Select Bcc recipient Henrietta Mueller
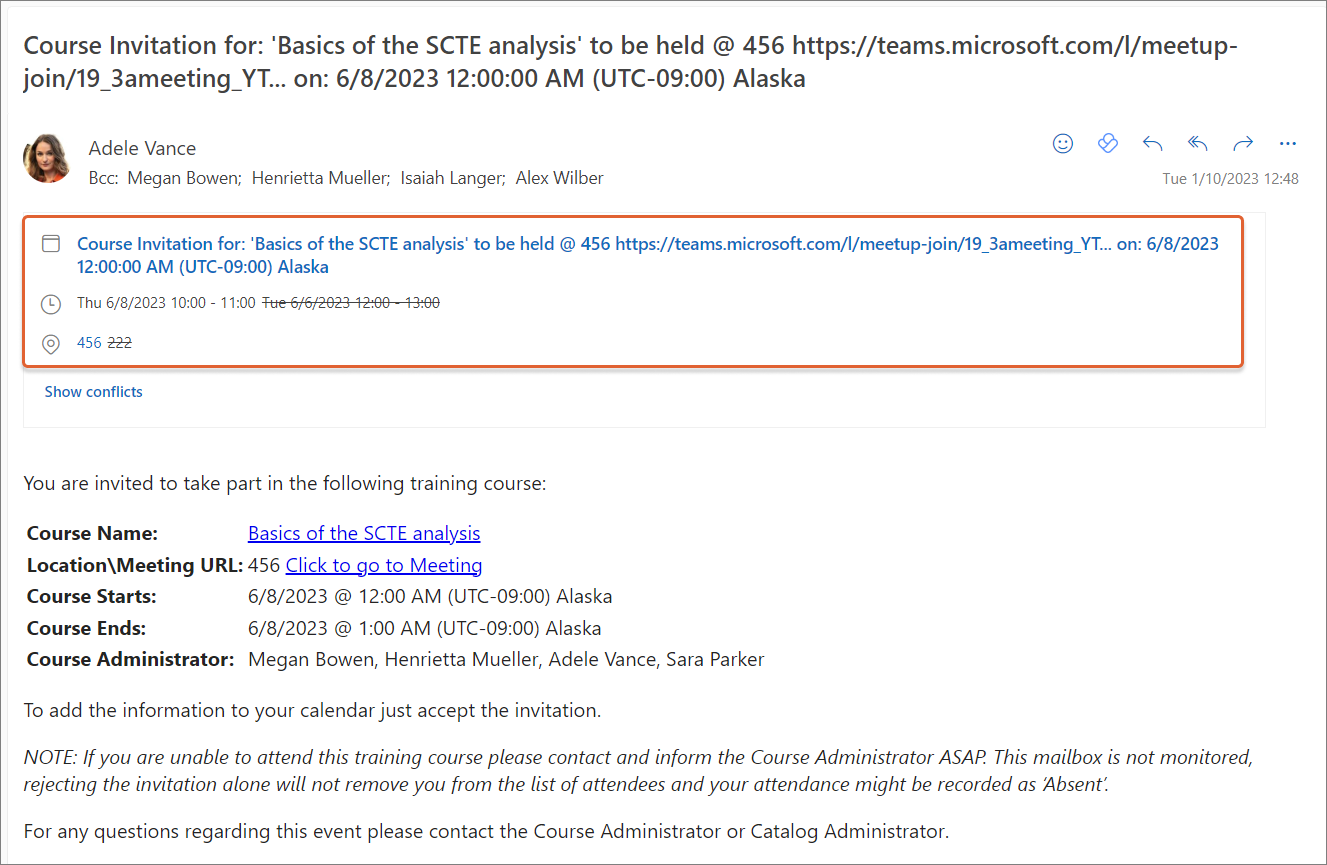The image size is (1327, 865). coord(319,178)
